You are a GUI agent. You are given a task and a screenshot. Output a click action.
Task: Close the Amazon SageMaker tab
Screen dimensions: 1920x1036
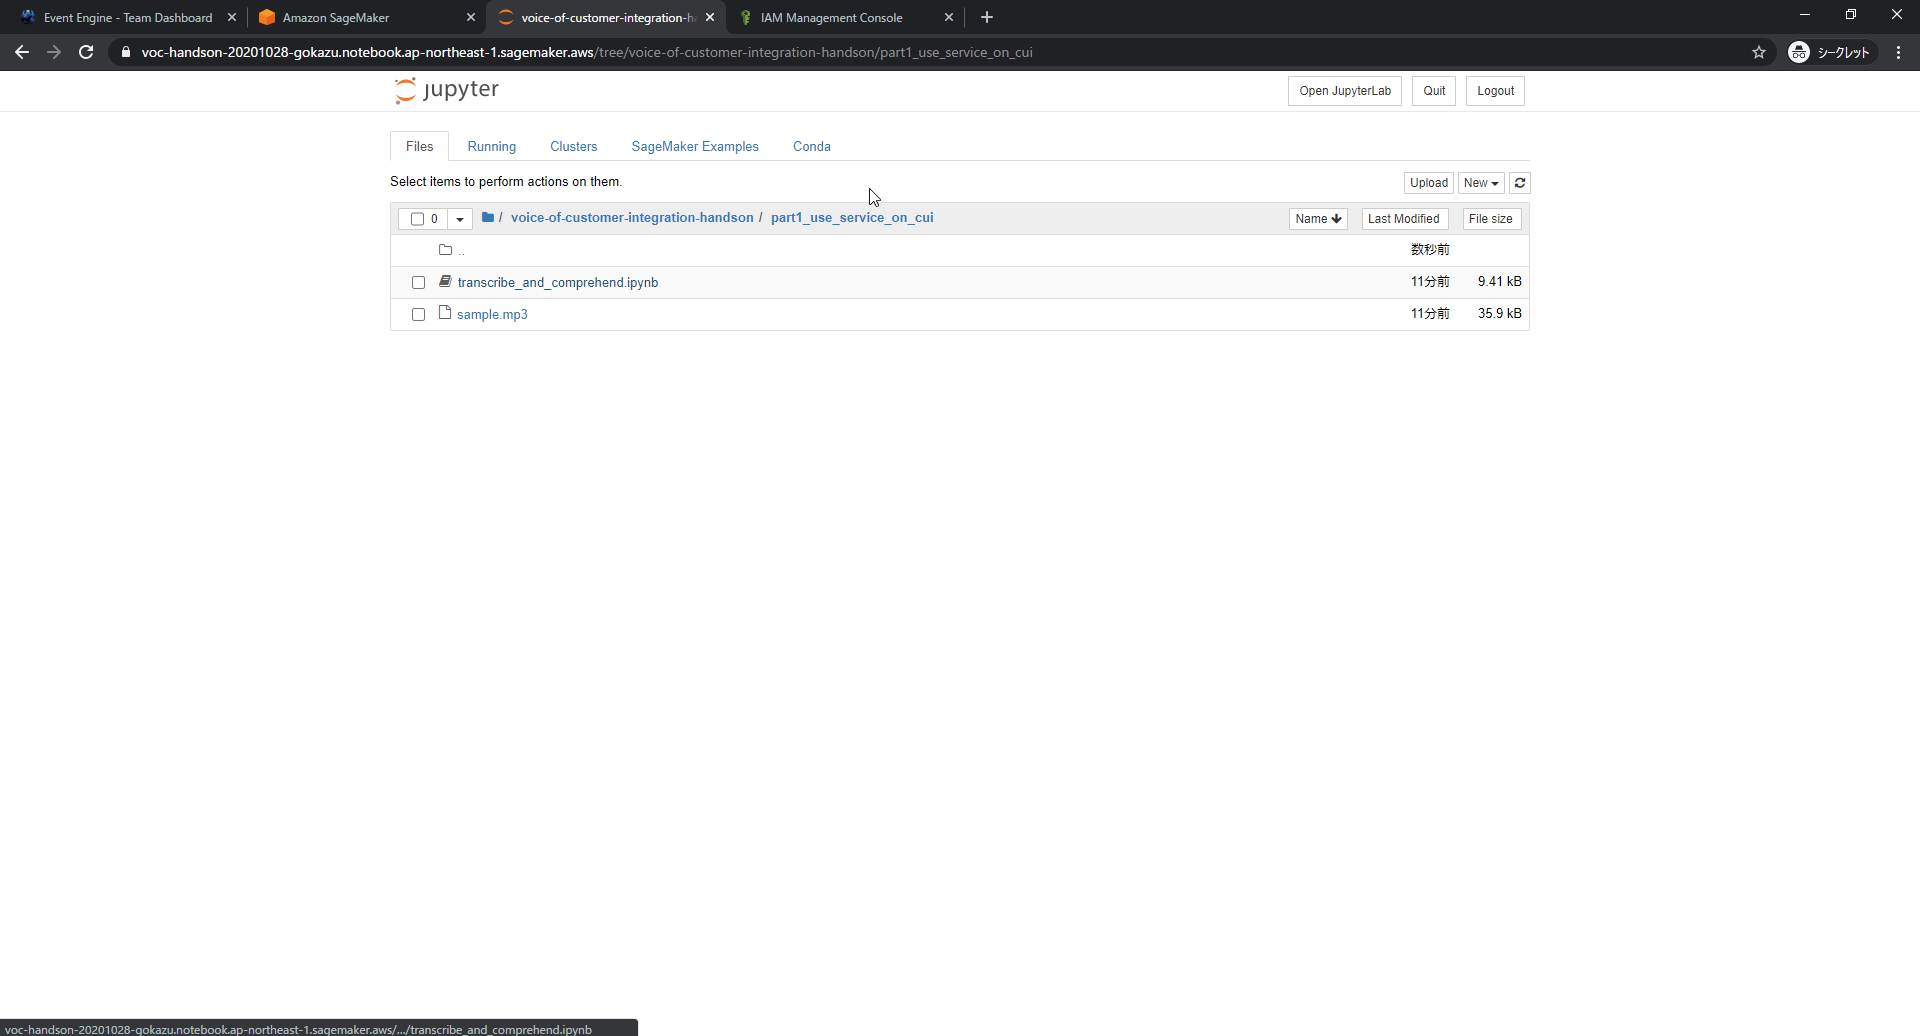pos(471,17)
